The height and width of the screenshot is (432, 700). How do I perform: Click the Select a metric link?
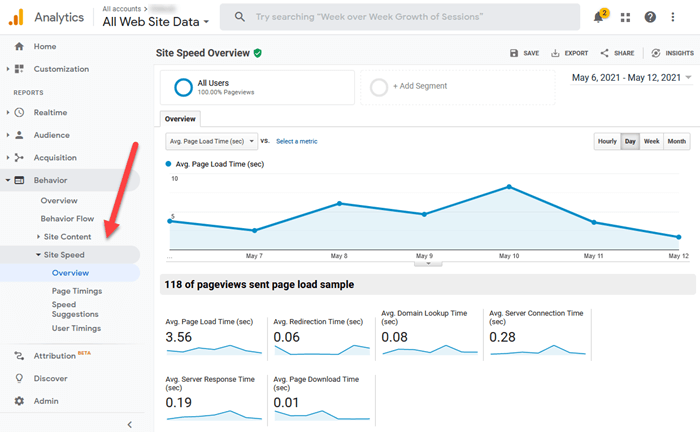296,141
